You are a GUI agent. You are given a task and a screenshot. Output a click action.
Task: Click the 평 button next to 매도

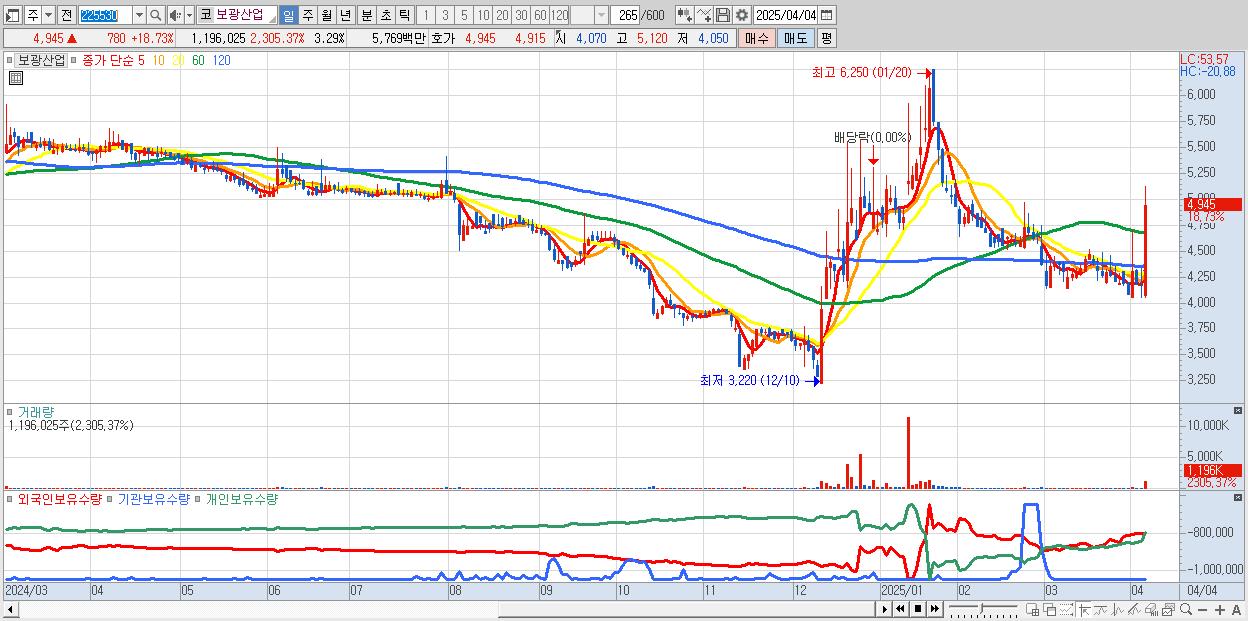pyautogui.click(x=826, y=38)
